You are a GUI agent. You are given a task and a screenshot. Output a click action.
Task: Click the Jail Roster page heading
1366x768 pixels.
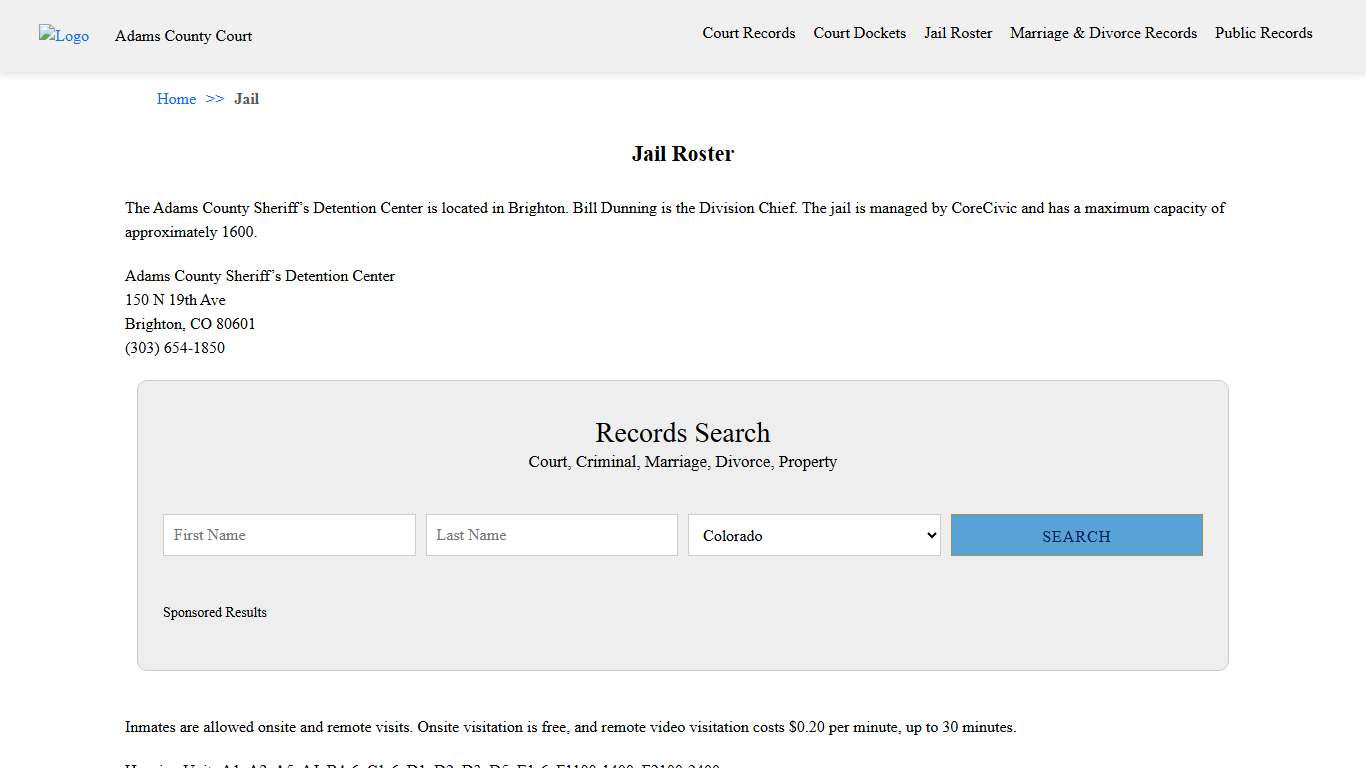point(682,154)
